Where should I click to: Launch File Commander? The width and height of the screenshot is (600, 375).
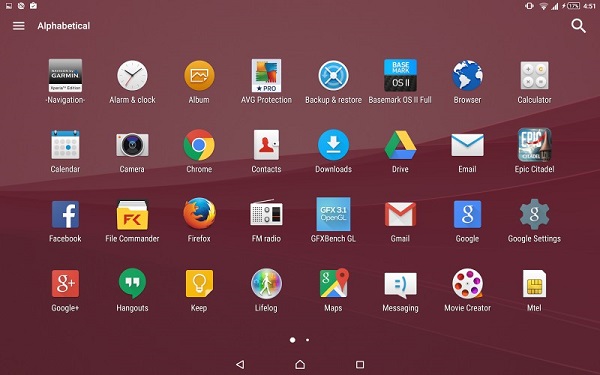tap(132, 214)
